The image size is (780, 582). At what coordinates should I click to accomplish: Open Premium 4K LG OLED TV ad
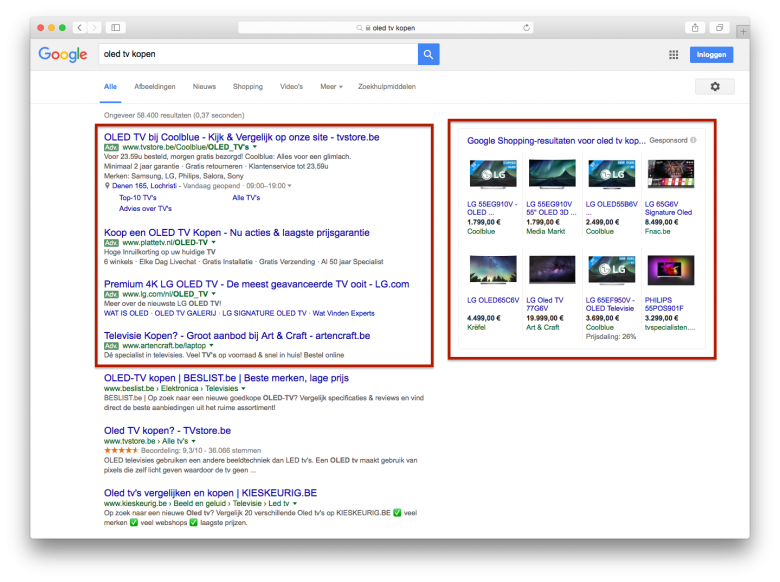[x=257, y=284]
